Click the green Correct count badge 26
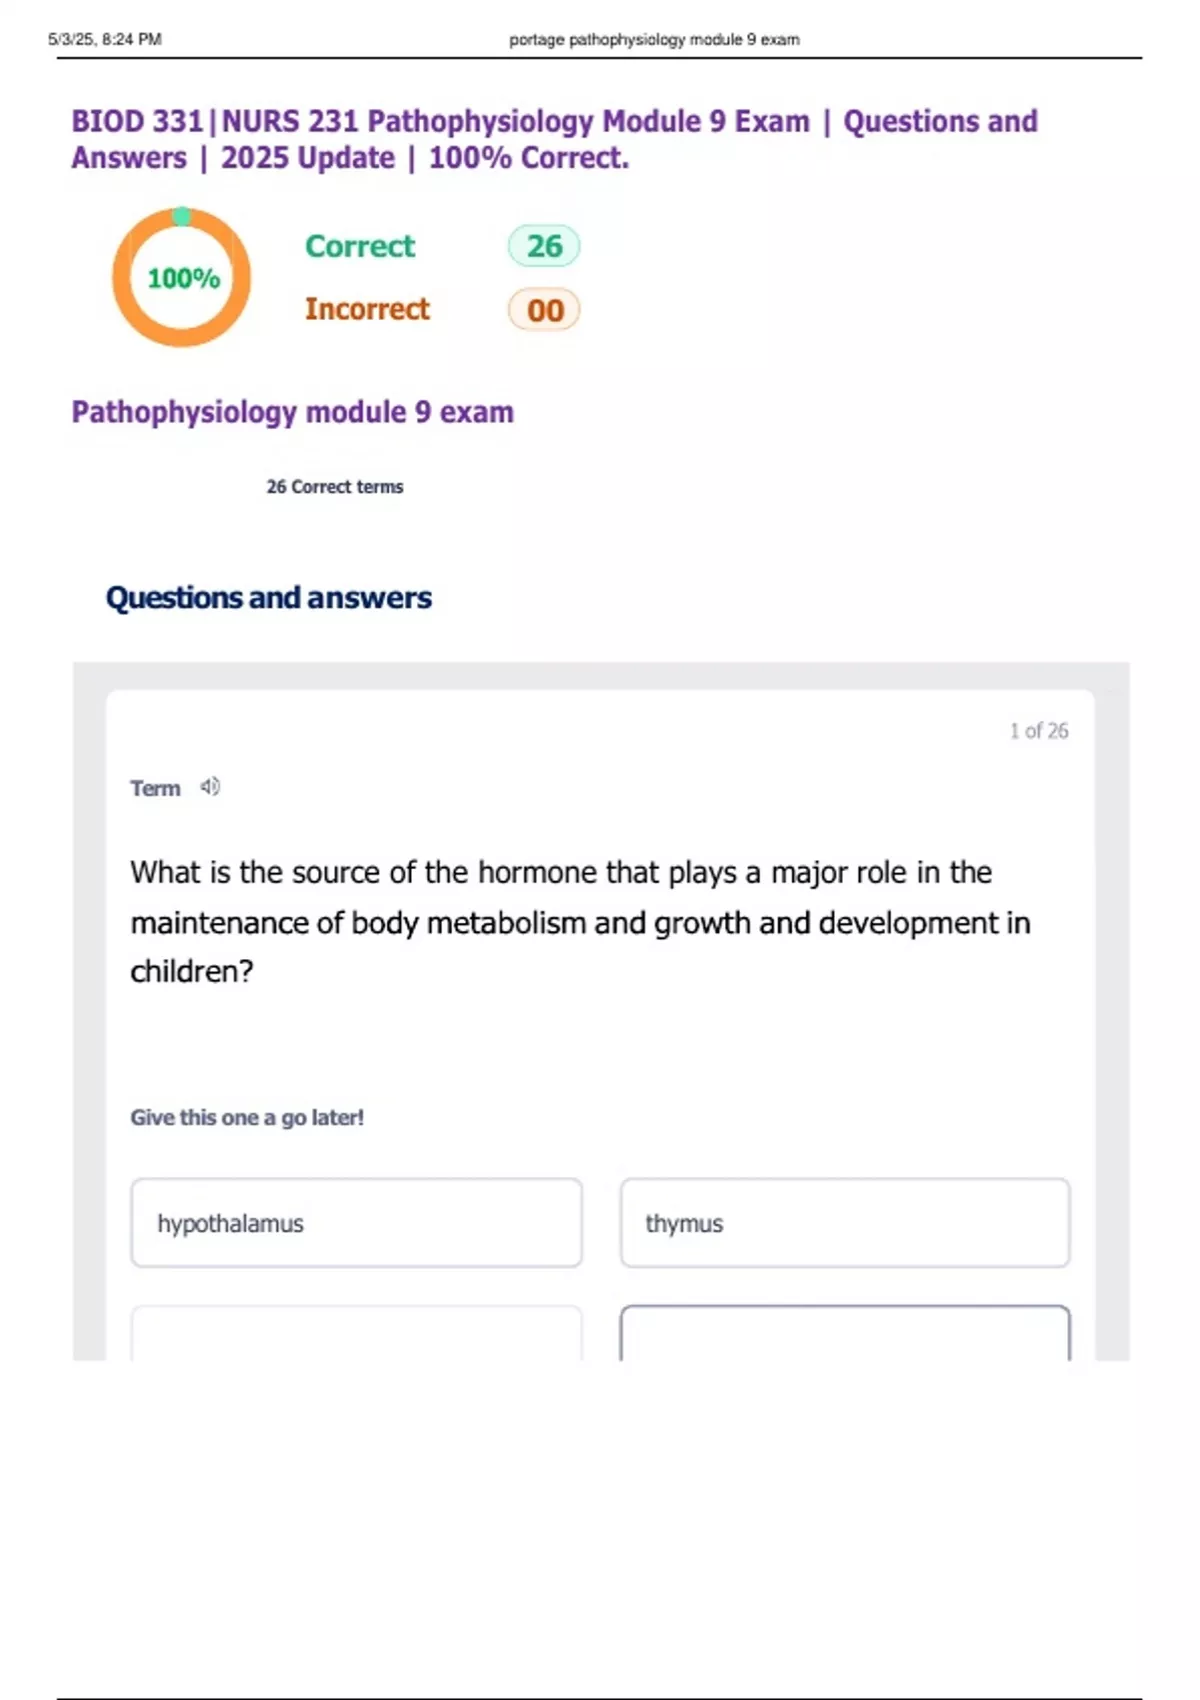 point(544,246)
